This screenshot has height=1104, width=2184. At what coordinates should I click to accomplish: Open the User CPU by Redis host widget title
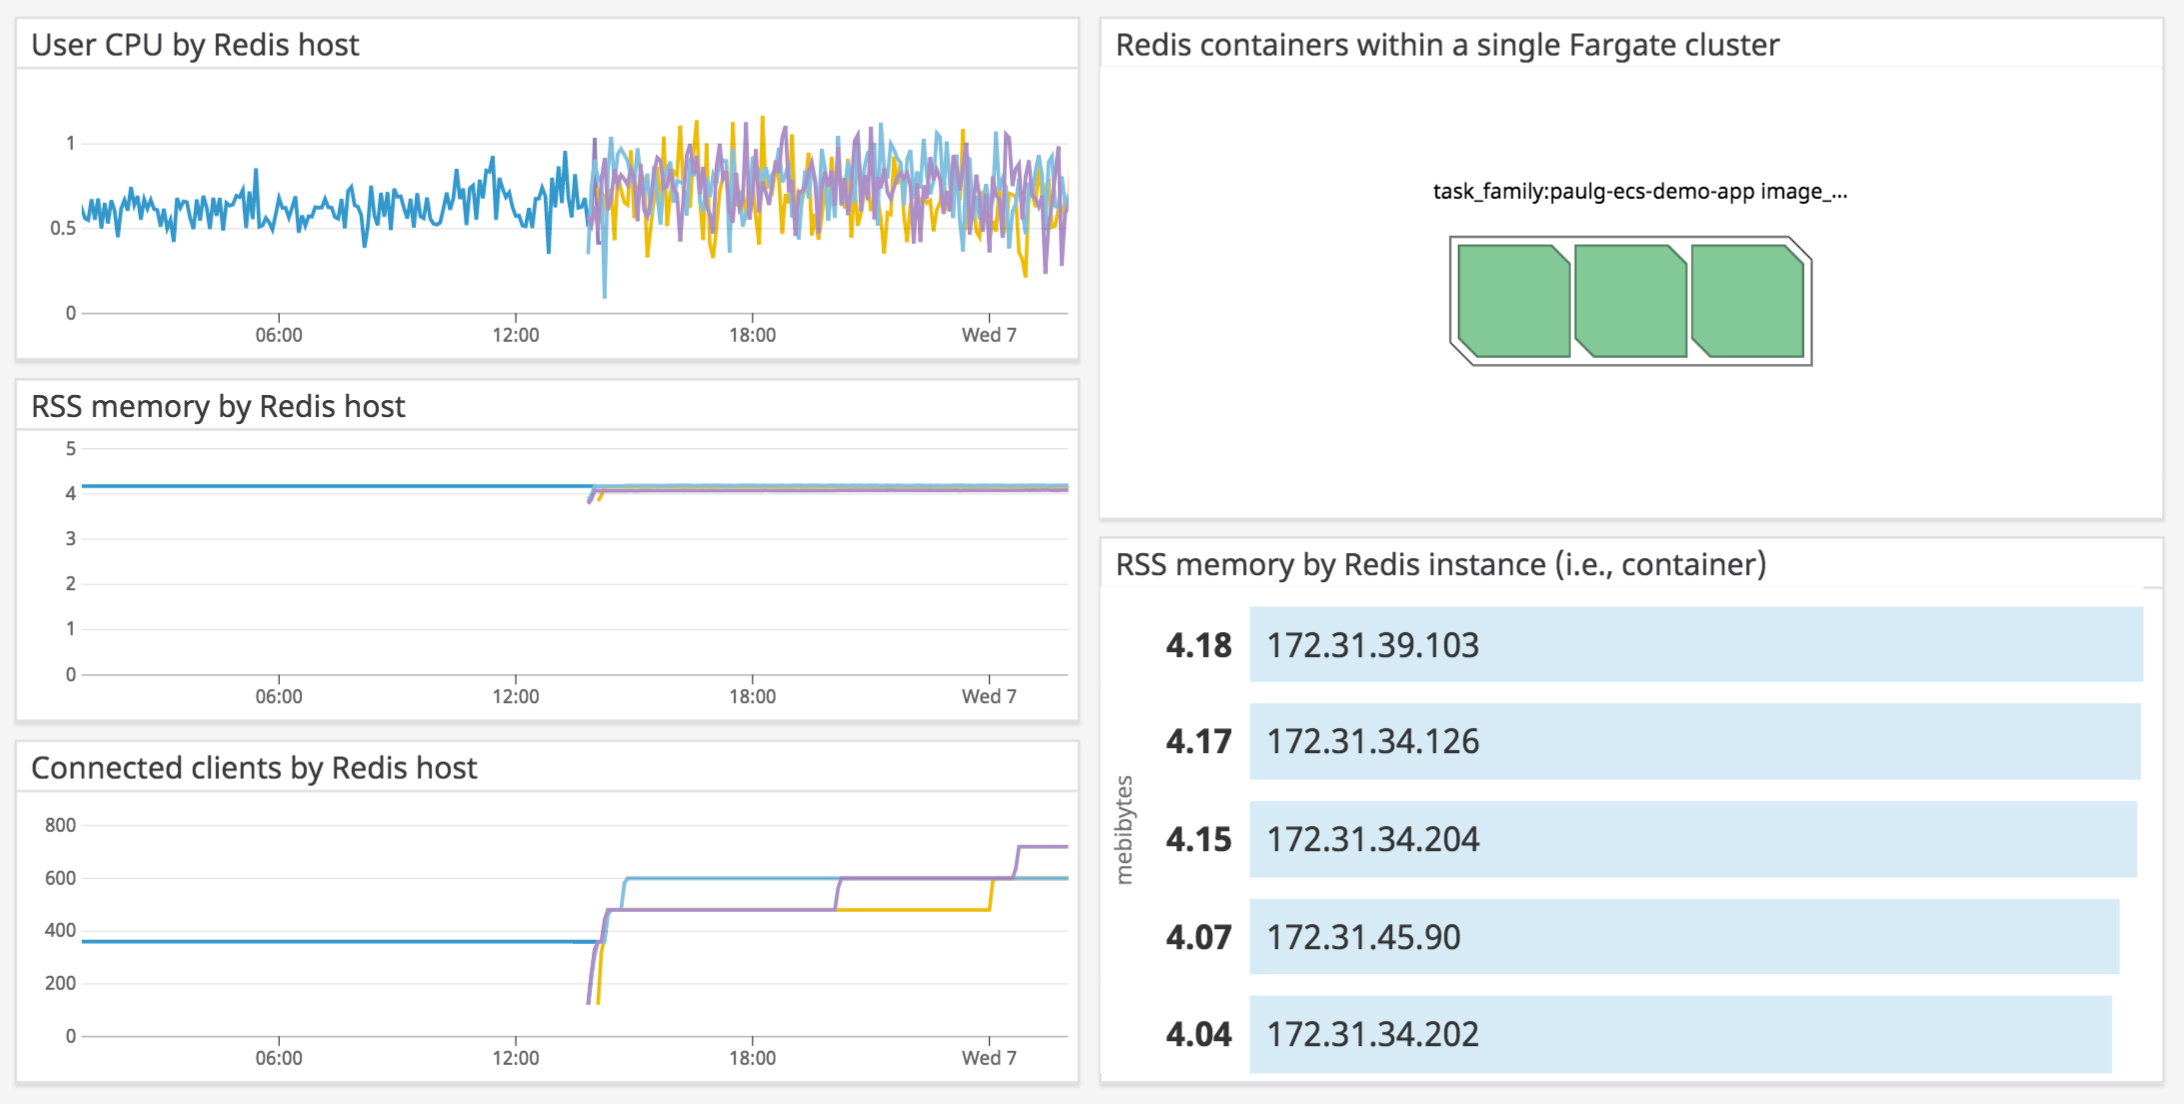195,44
